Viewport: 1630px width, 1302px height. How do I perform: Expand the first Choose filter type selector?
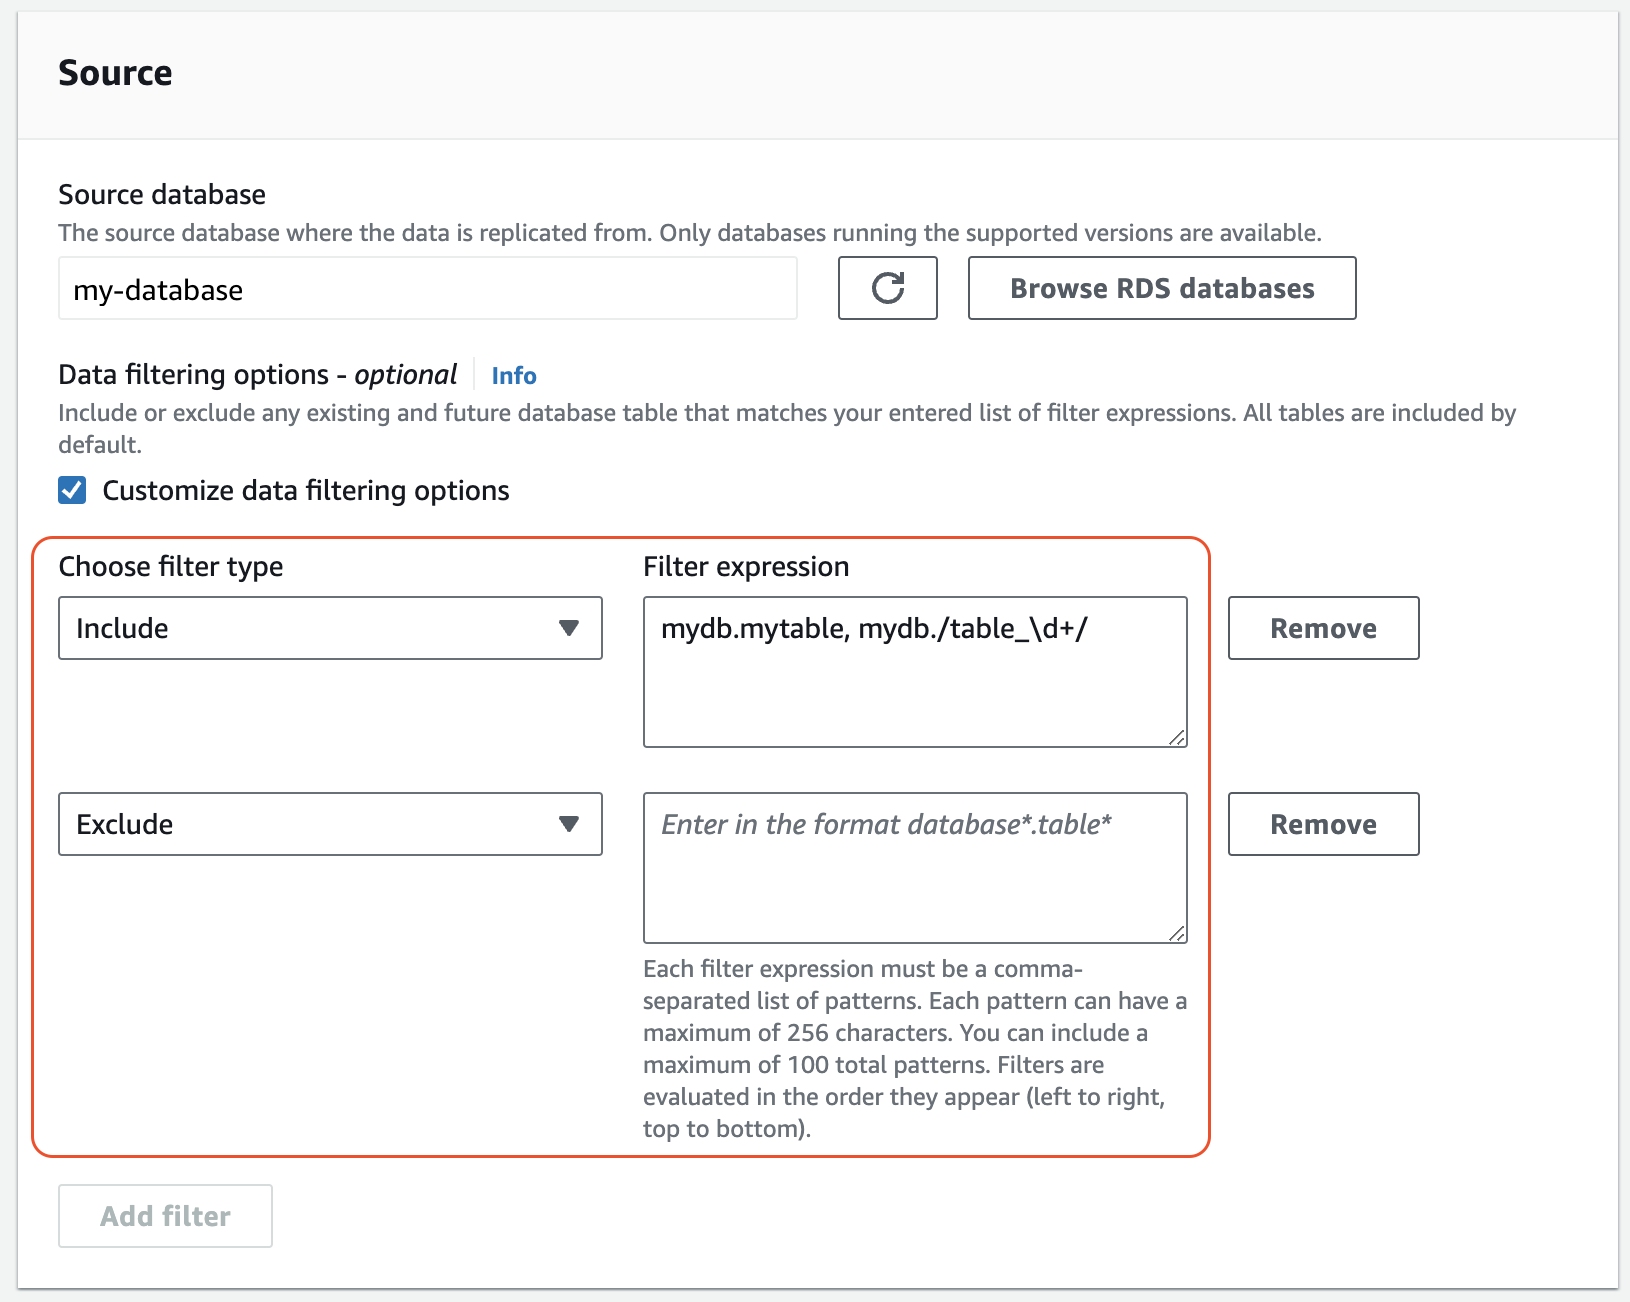(330, 628)
